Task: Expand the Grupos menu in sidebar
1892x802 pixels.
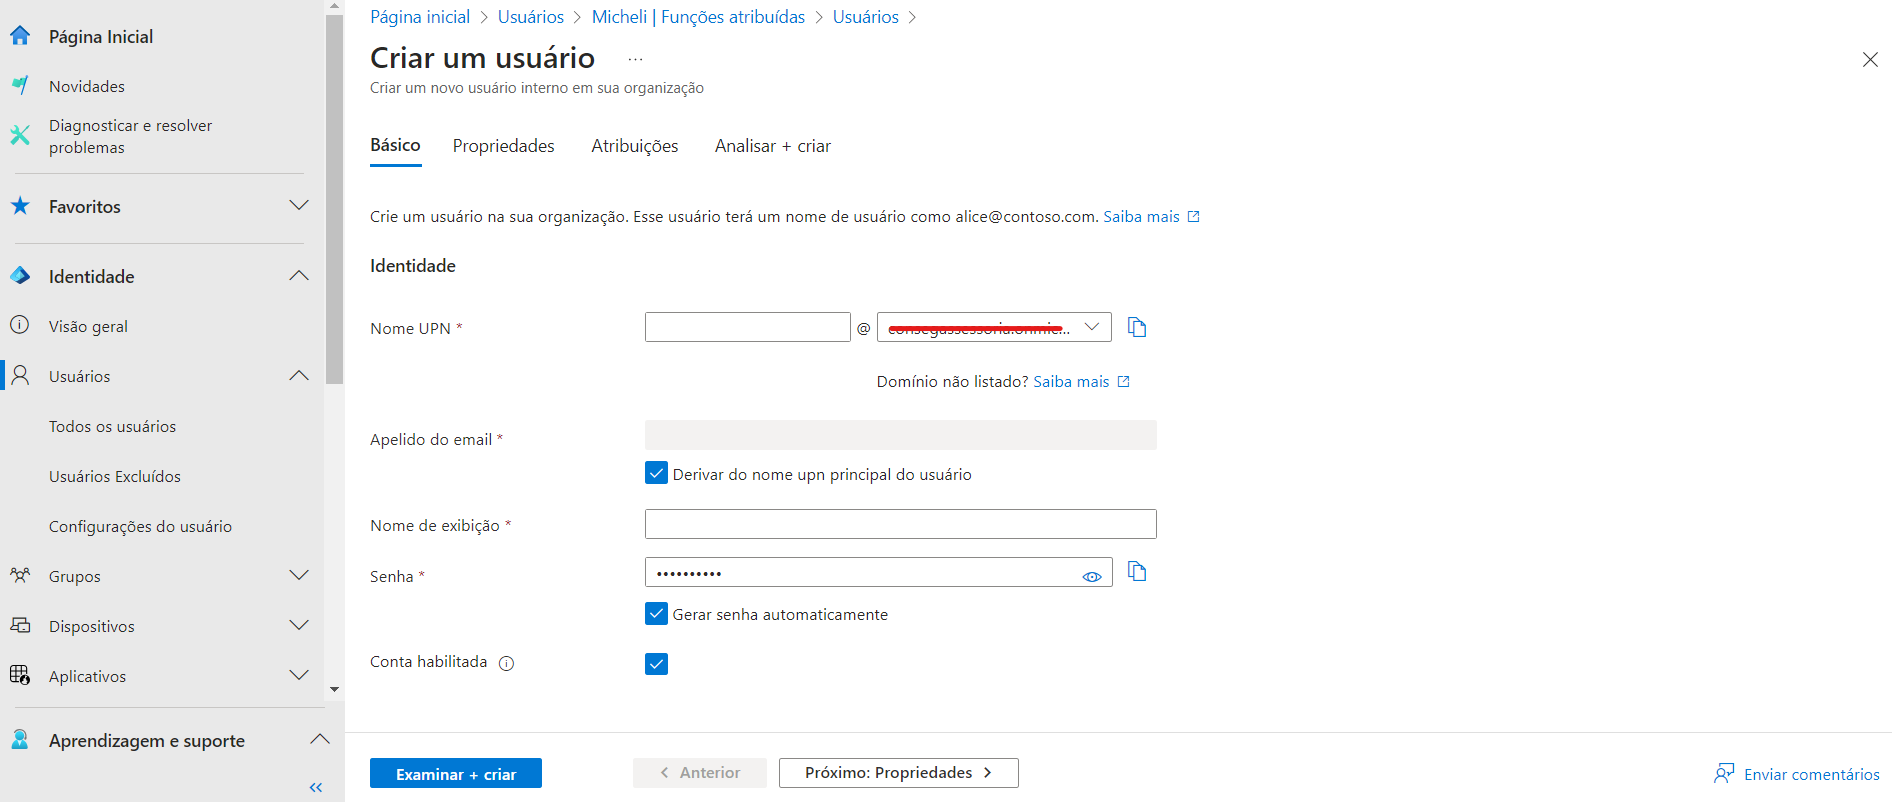Action: (x=298, y=576)
